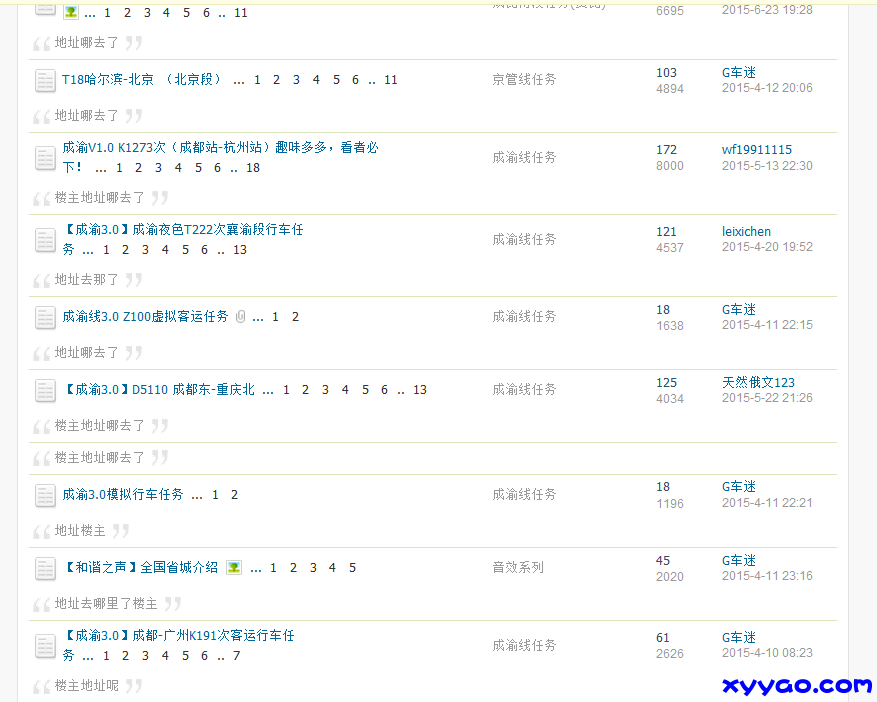877x702 pixels.
Task: Expand hidden pages via ellipsis on K1273 thread
Action: 101,168
